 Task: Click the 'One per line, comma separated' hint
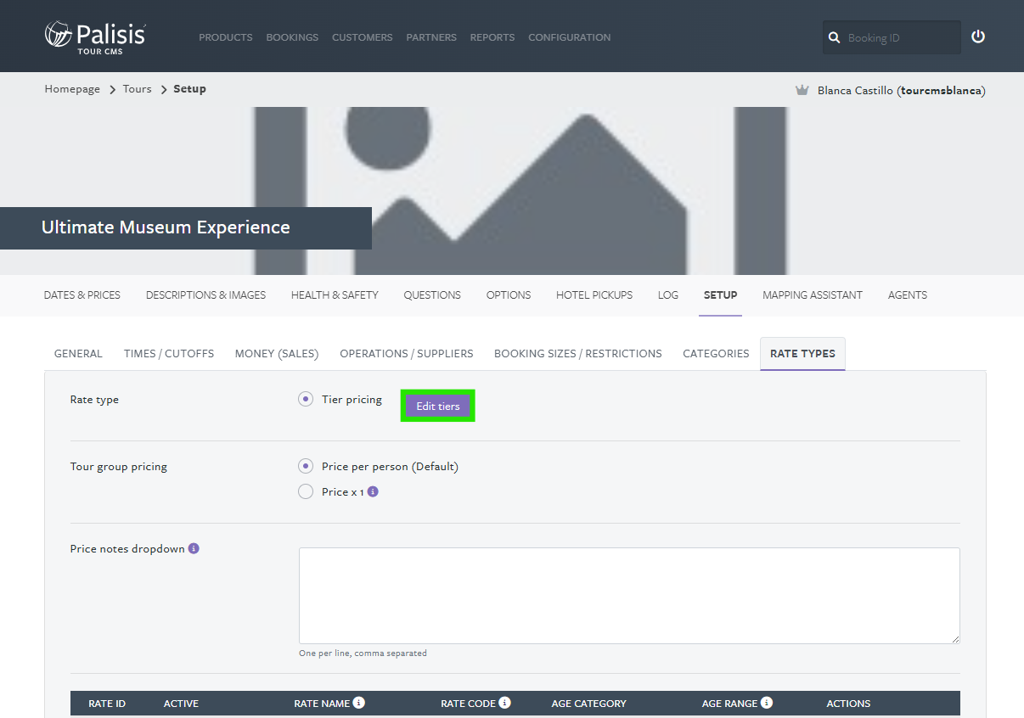pyautogui.click(x=362, y=653)
